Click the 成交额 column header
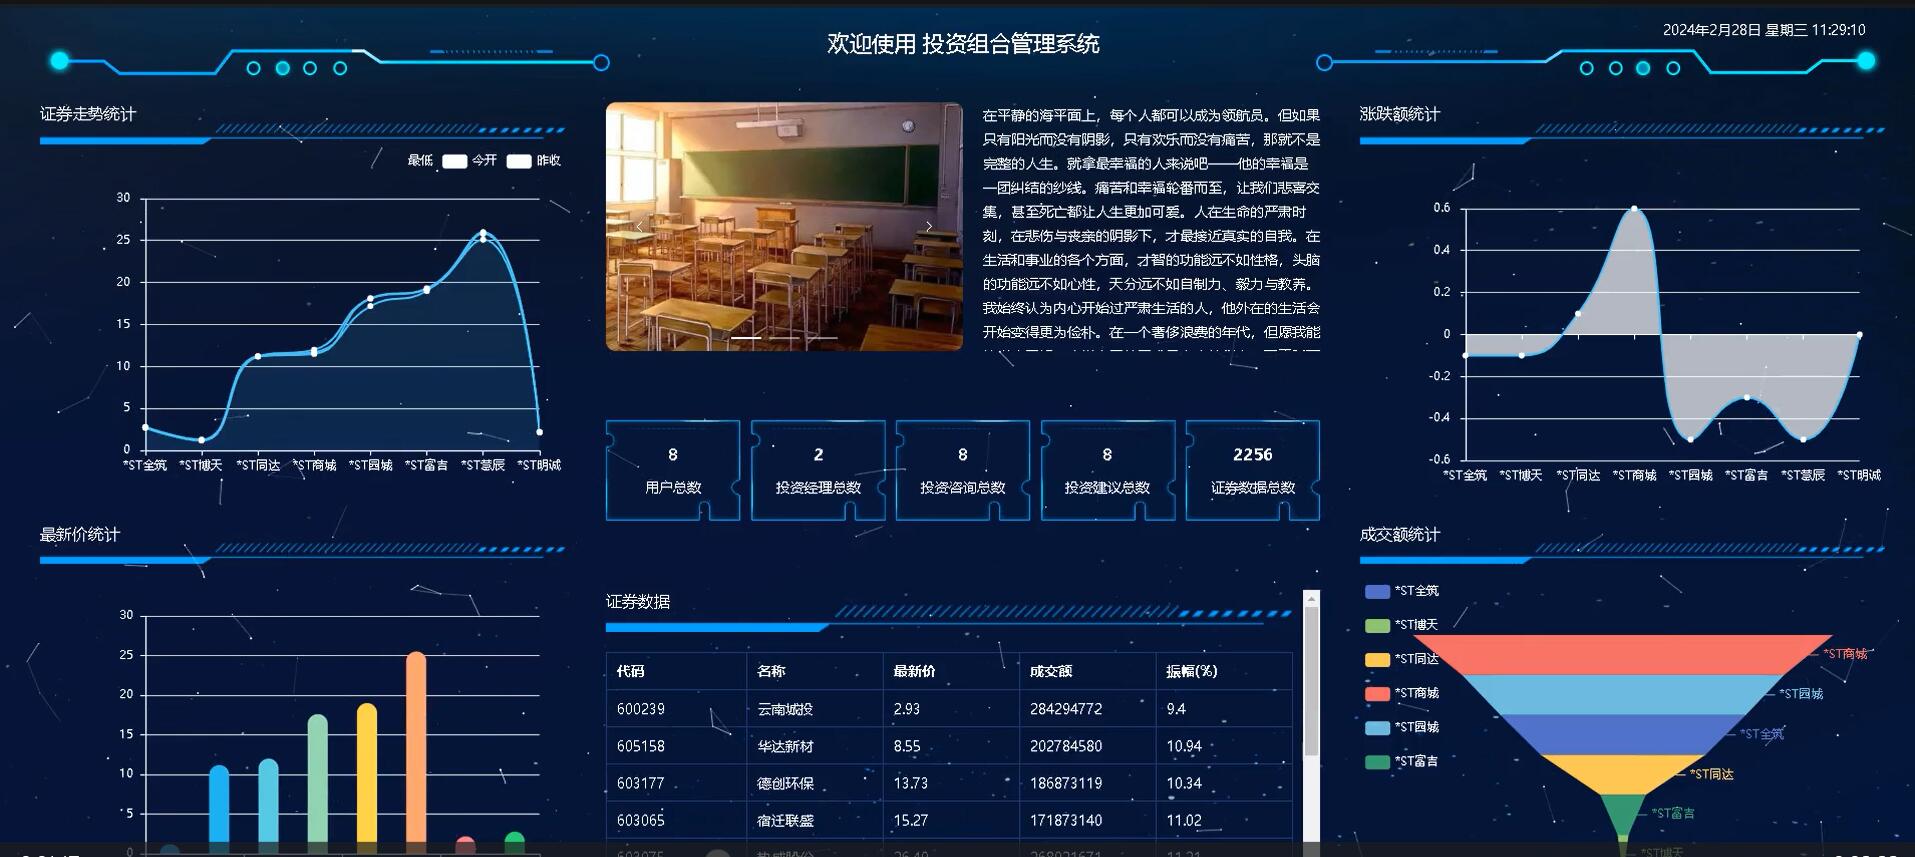 [1087, 671]
